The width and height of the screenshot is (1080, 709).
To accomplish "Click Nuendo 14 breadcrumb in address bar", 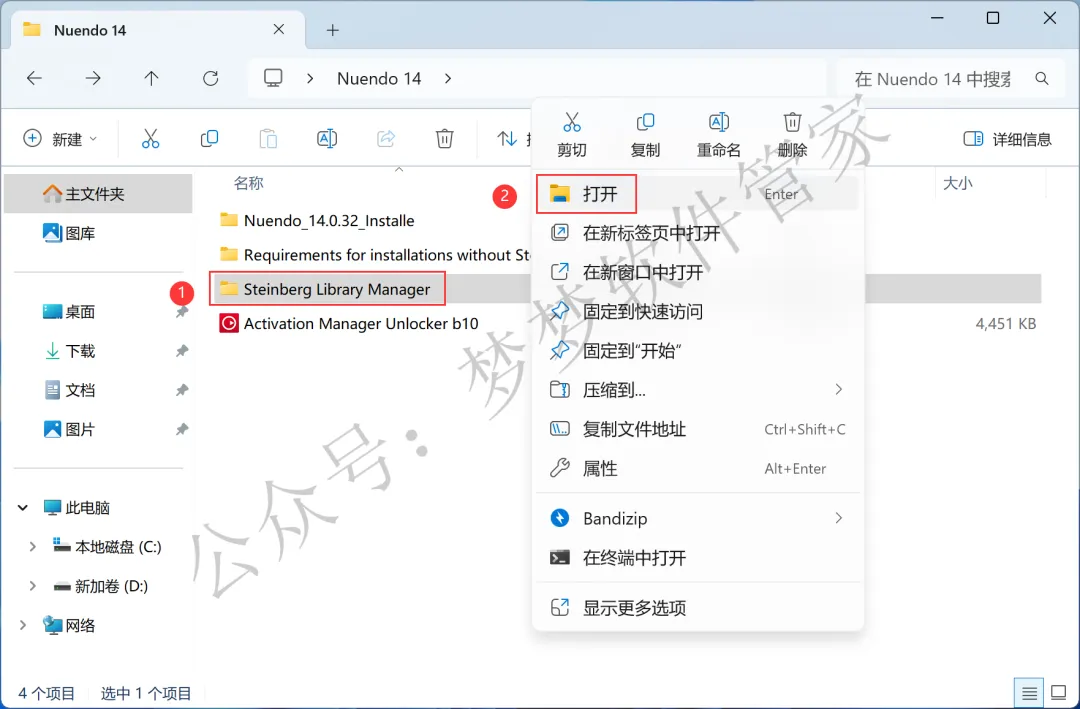I will click(x=379, y=79).
